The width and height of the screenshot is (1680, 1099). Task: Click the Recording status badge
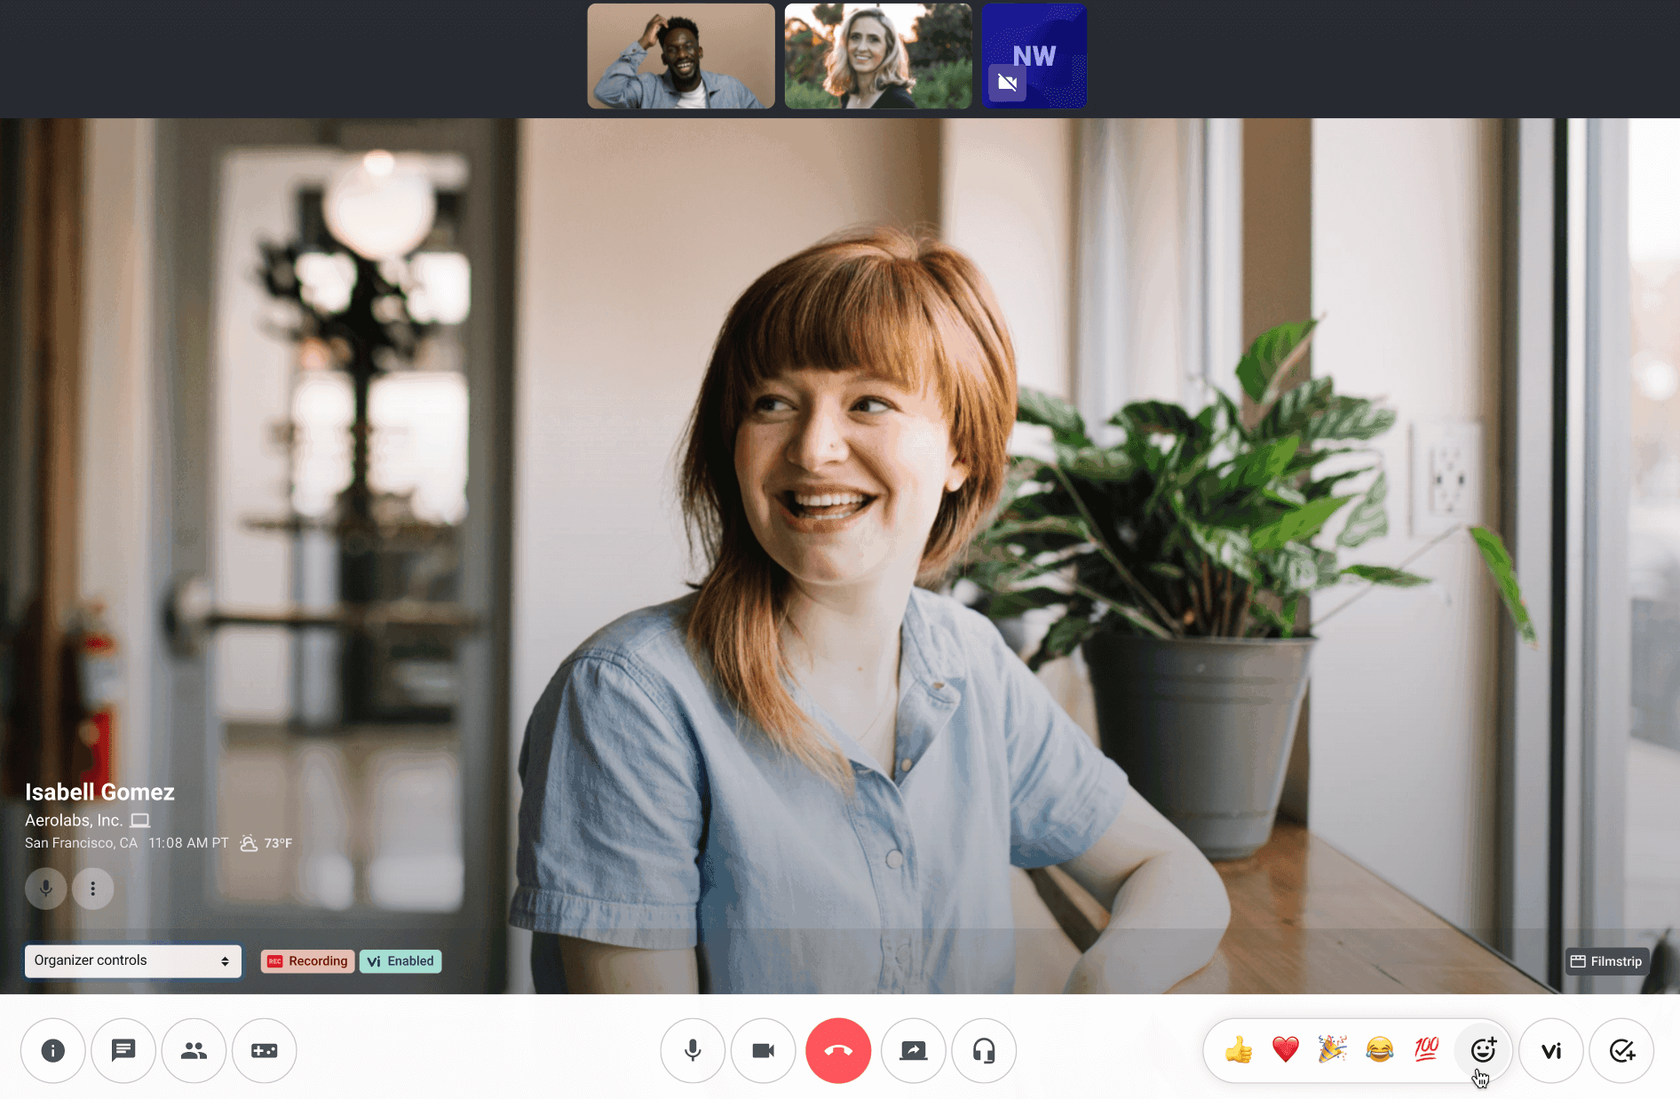click(307, 961)
